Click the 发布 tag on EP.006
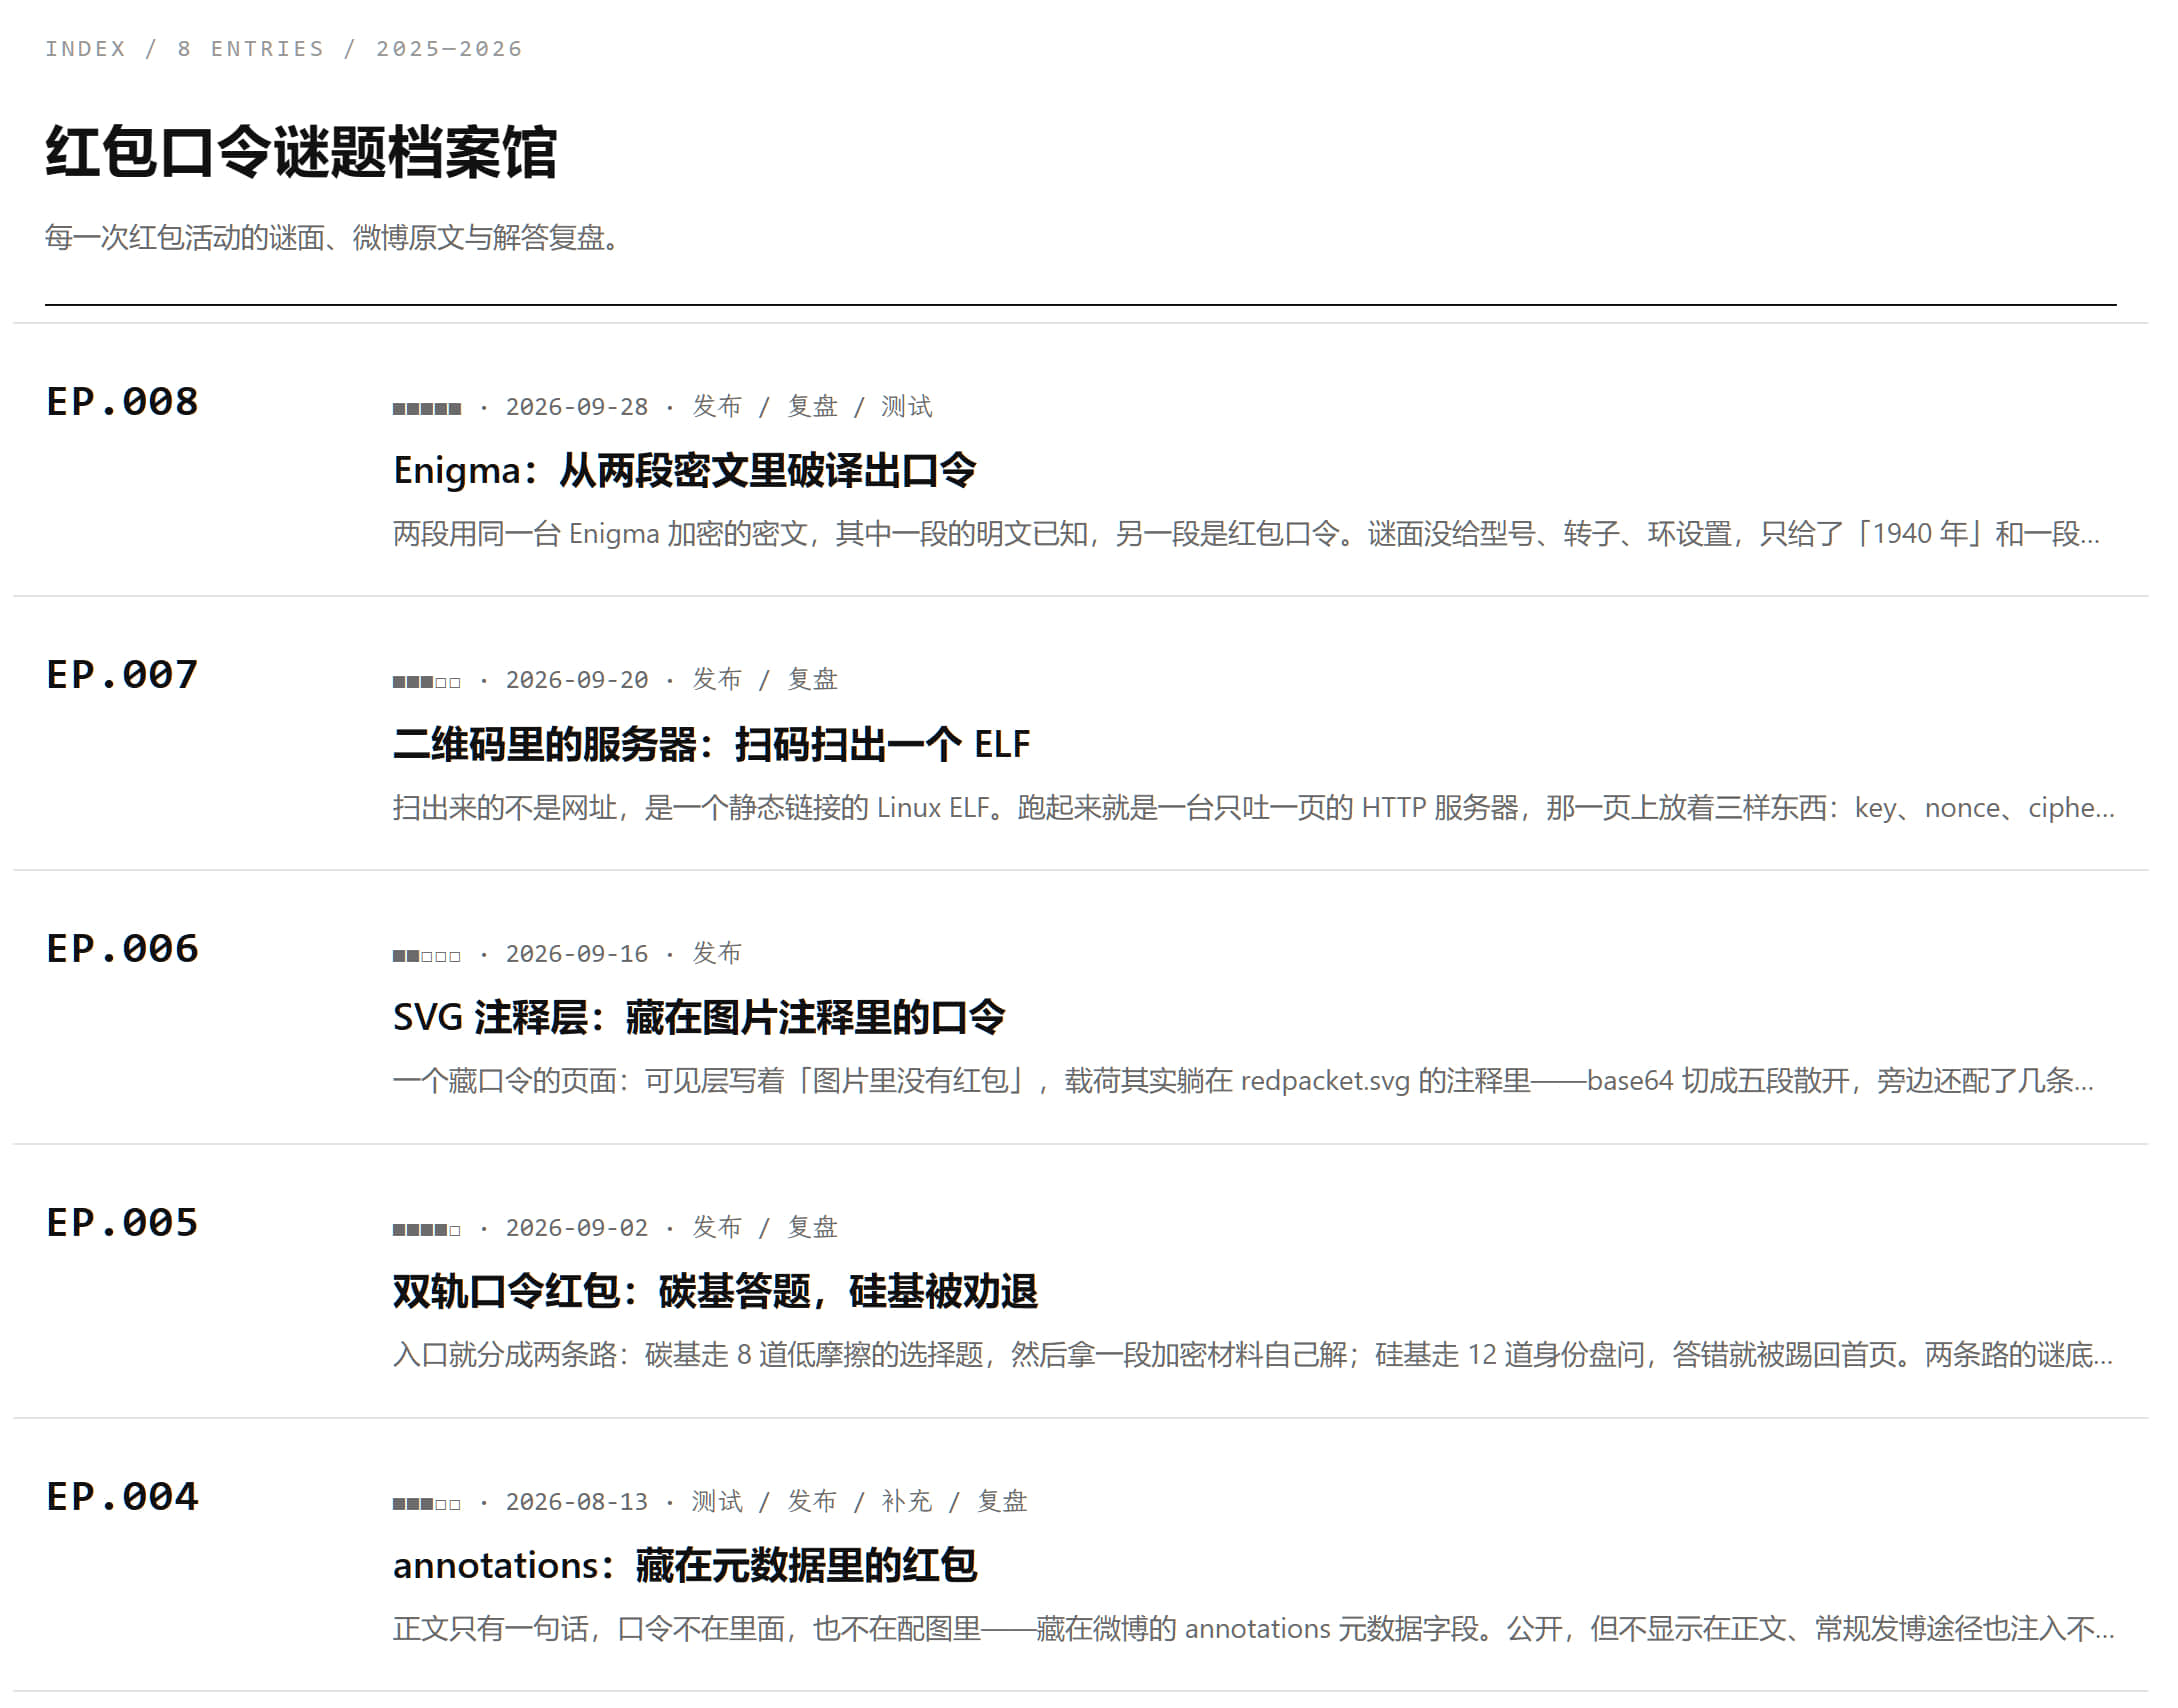 point(717,954)
